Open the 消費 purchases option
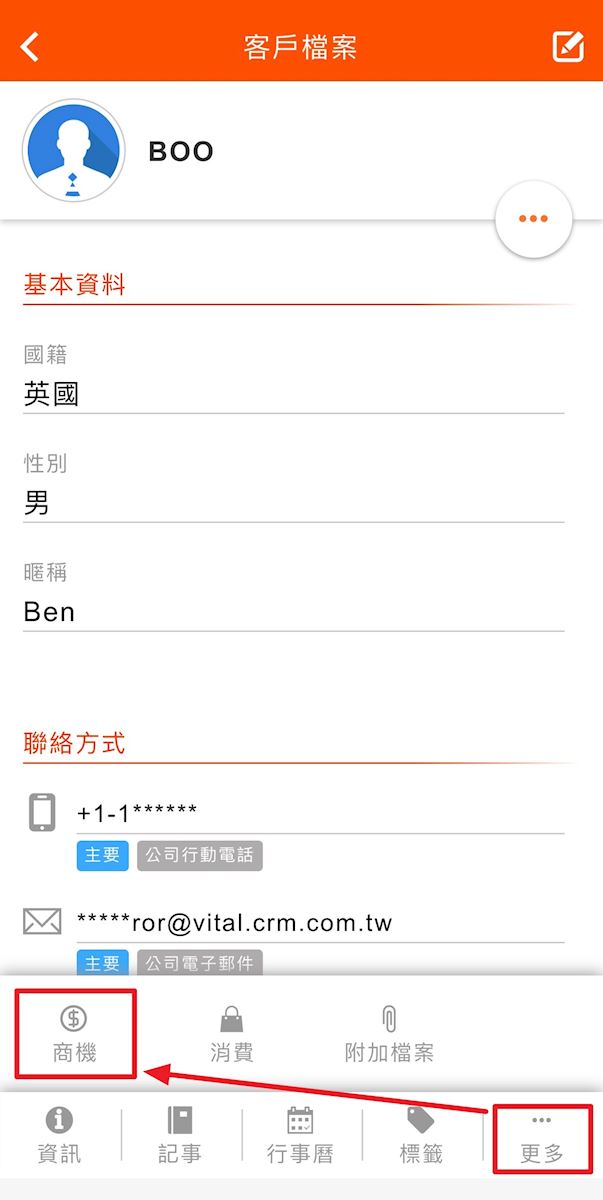This screenshot has height=1200, width=603. pyautogui.click(x=231, y=1034)
